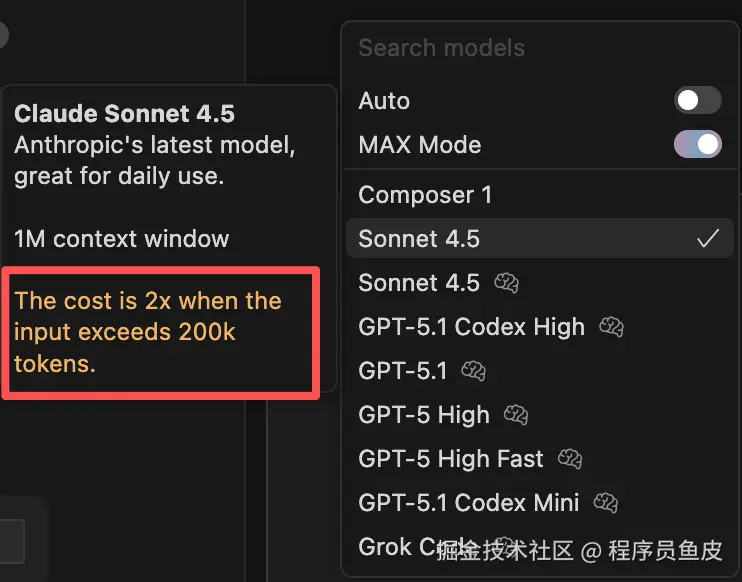Image resolution: width=742 pixels, height=582 pixels.
Task: Choose the Sonnet 4.5 thinking model entry
Action: click(x=419, y=283)
